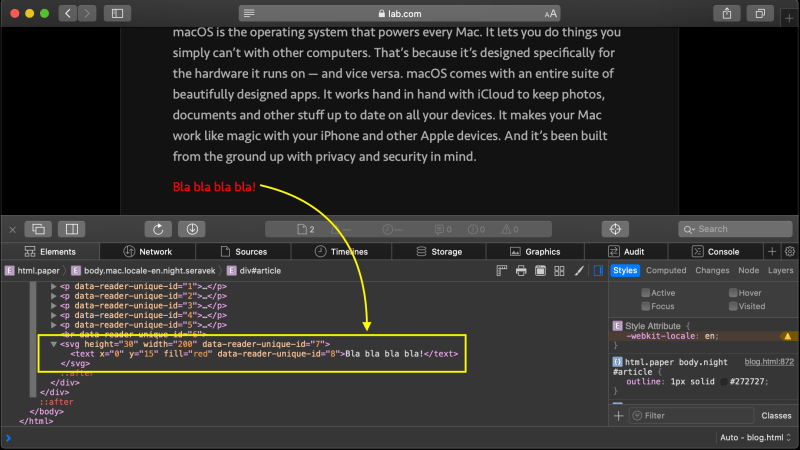Collapse the svg element node
The height and width of the screenshot is (450, 800).
[x=54, y=344]
